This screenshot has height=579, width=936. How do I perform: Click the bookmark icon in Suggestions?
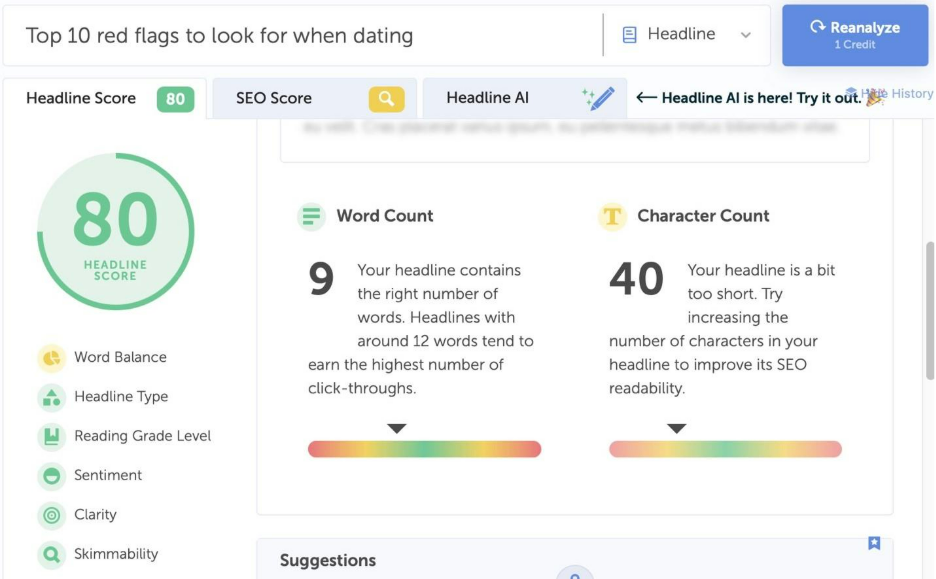coord(874,543)
